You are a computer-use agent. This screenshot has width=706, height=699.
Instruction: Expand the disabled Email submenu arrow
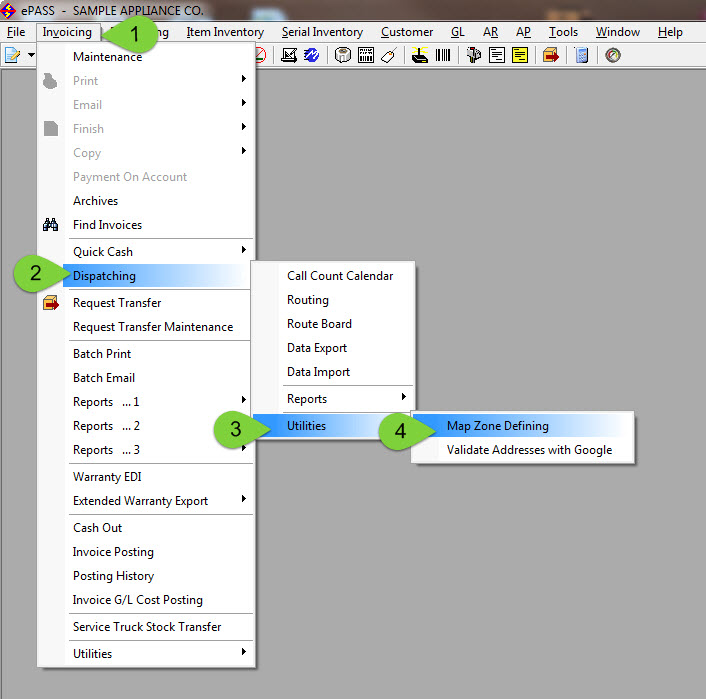point(244,103)
